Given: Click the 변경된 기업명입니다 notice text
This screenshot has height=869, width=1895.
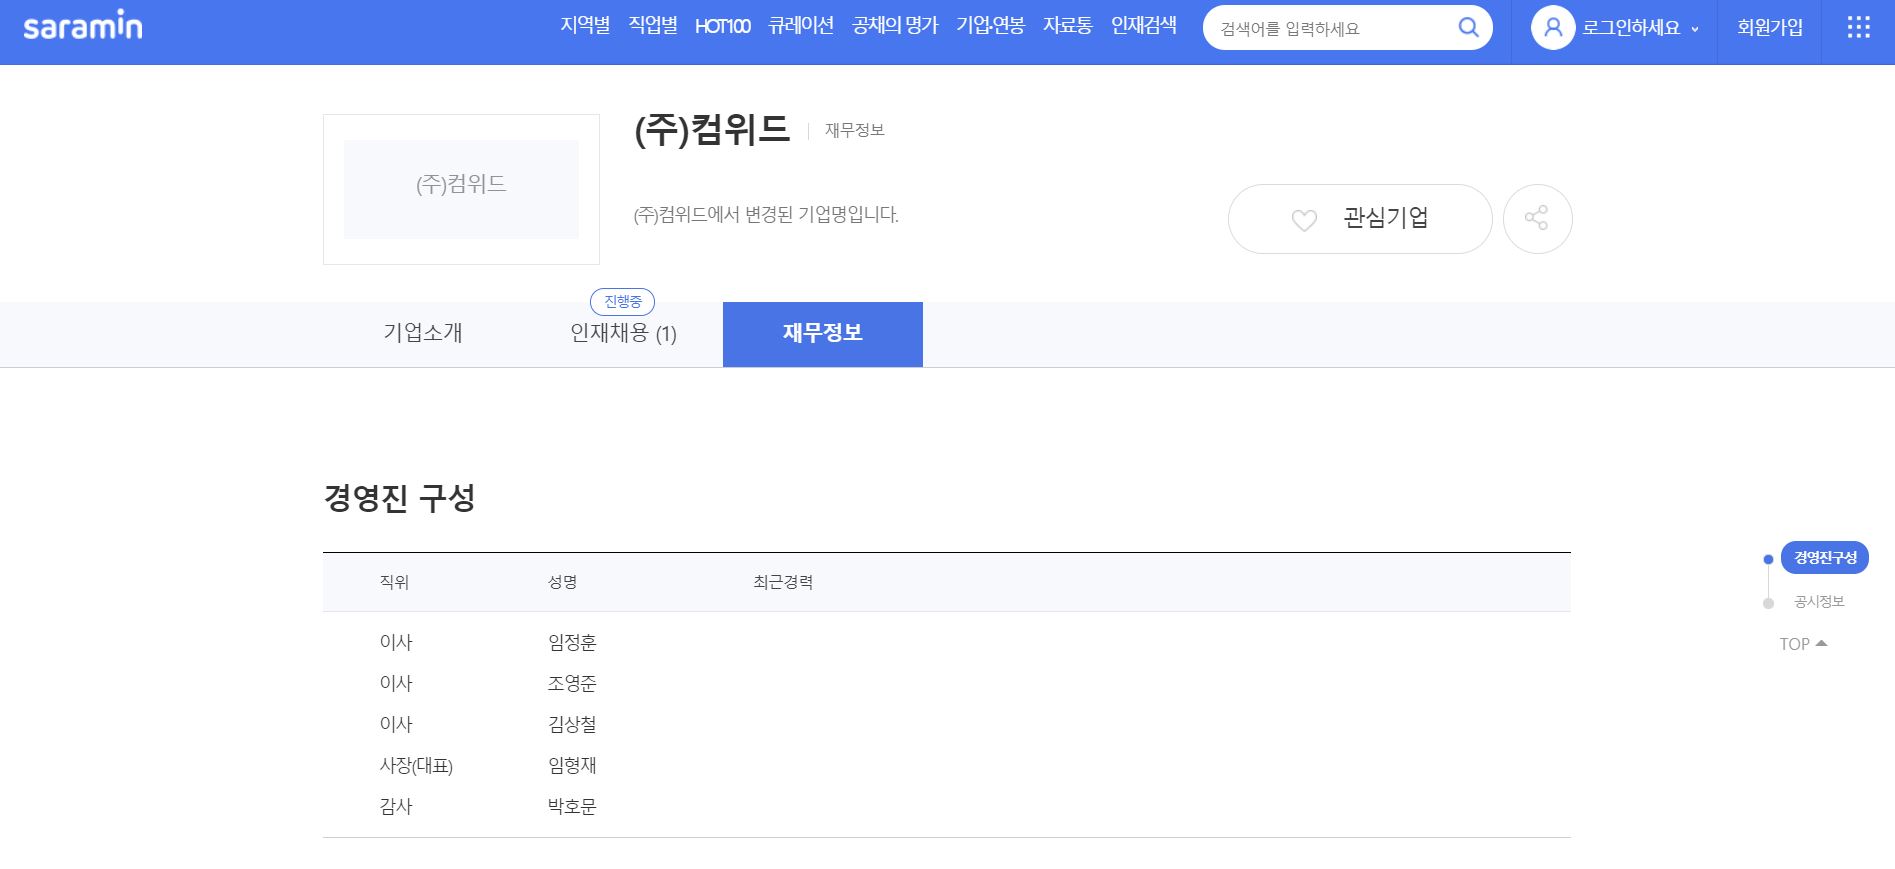Looking at the screenshot, I should [x=766, y=215].
